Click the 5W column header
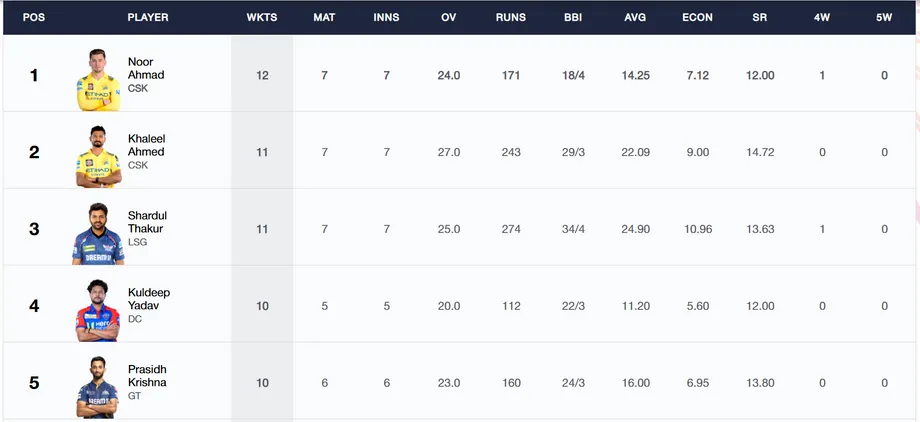This screenshot has width=920, height=422. point(884,18)
